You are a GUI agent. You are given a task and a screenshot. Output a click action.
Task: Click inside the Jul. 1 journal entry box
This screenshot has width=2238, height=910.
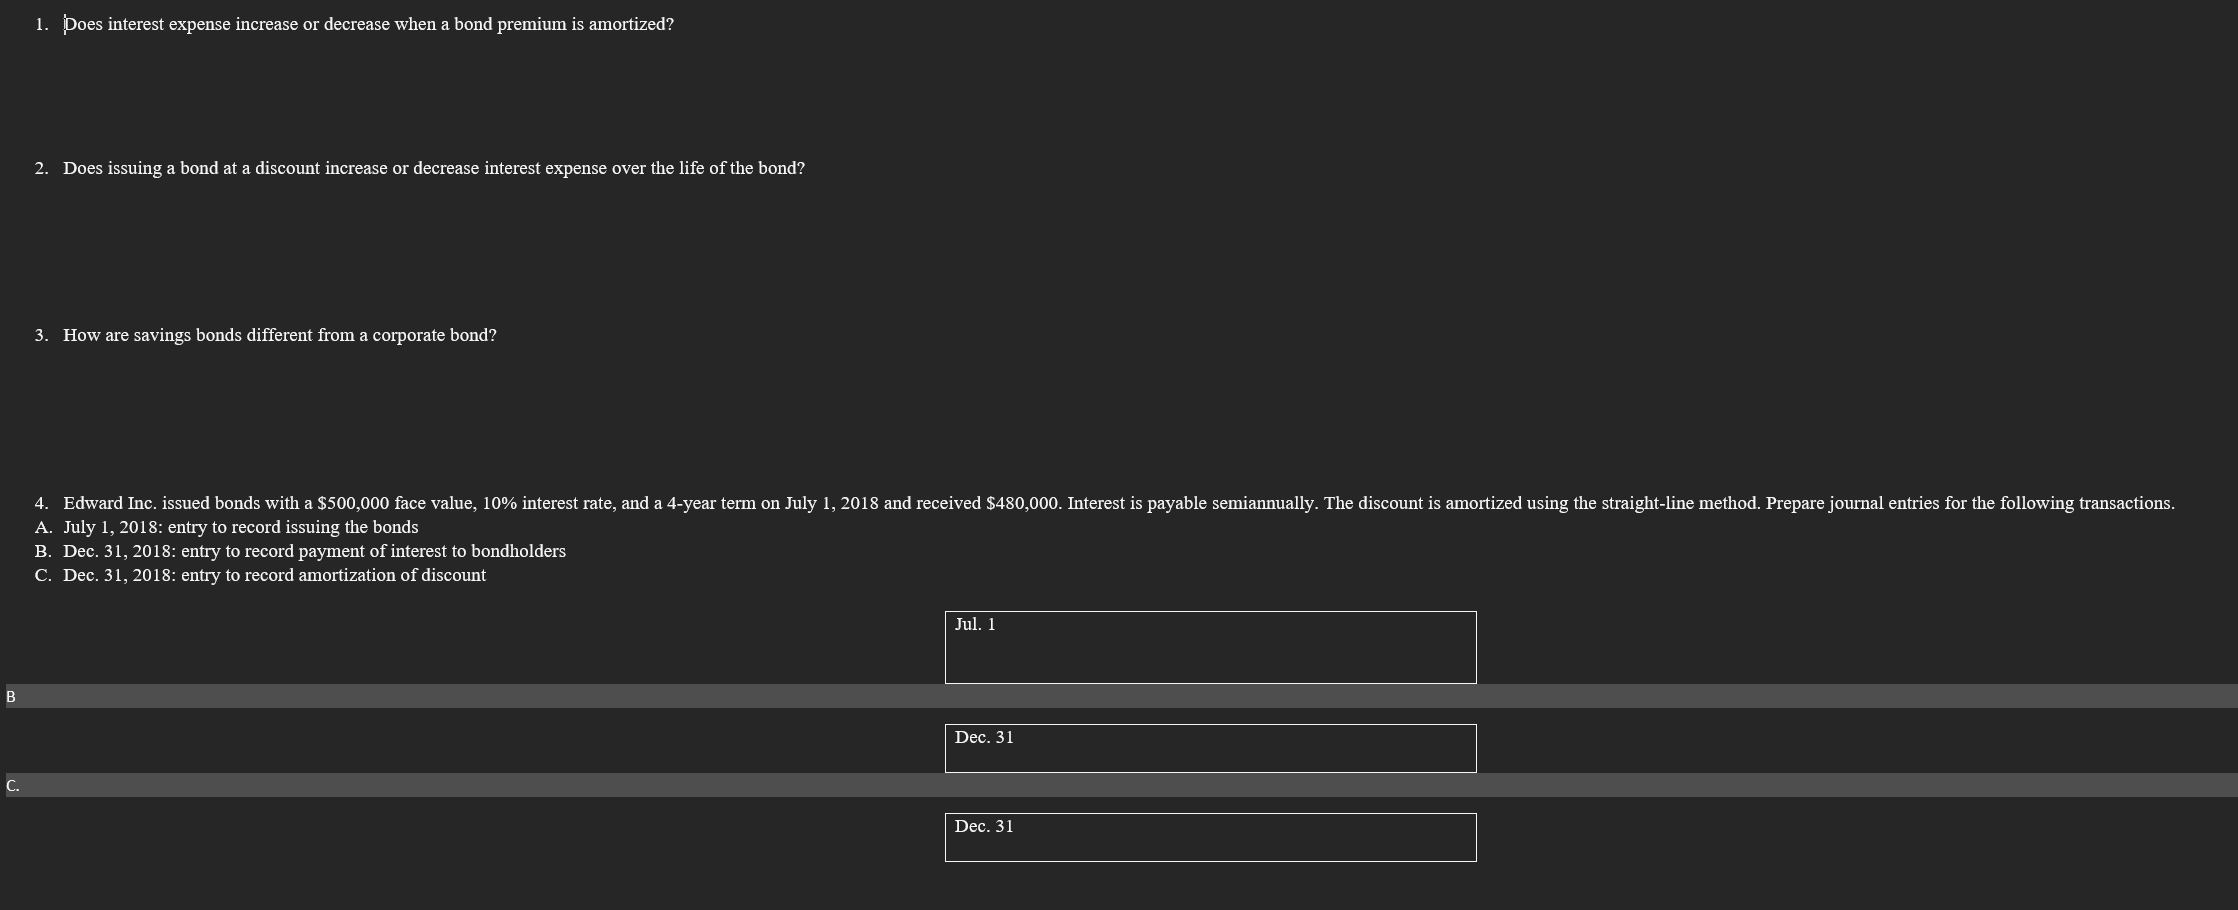tap(1210, 647)
